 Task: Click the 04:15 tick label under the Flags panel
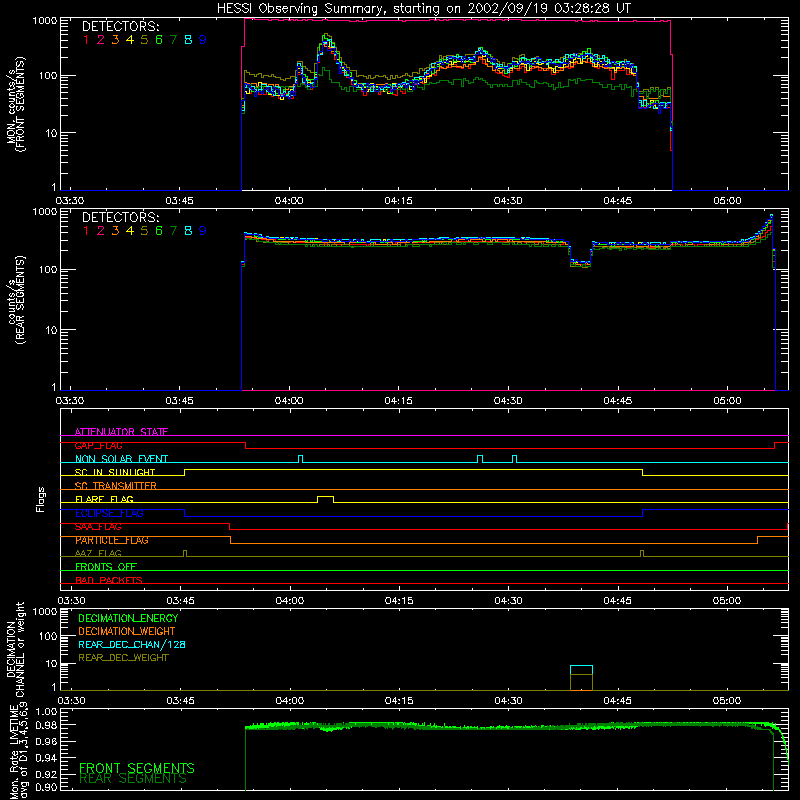coord(399,601)
